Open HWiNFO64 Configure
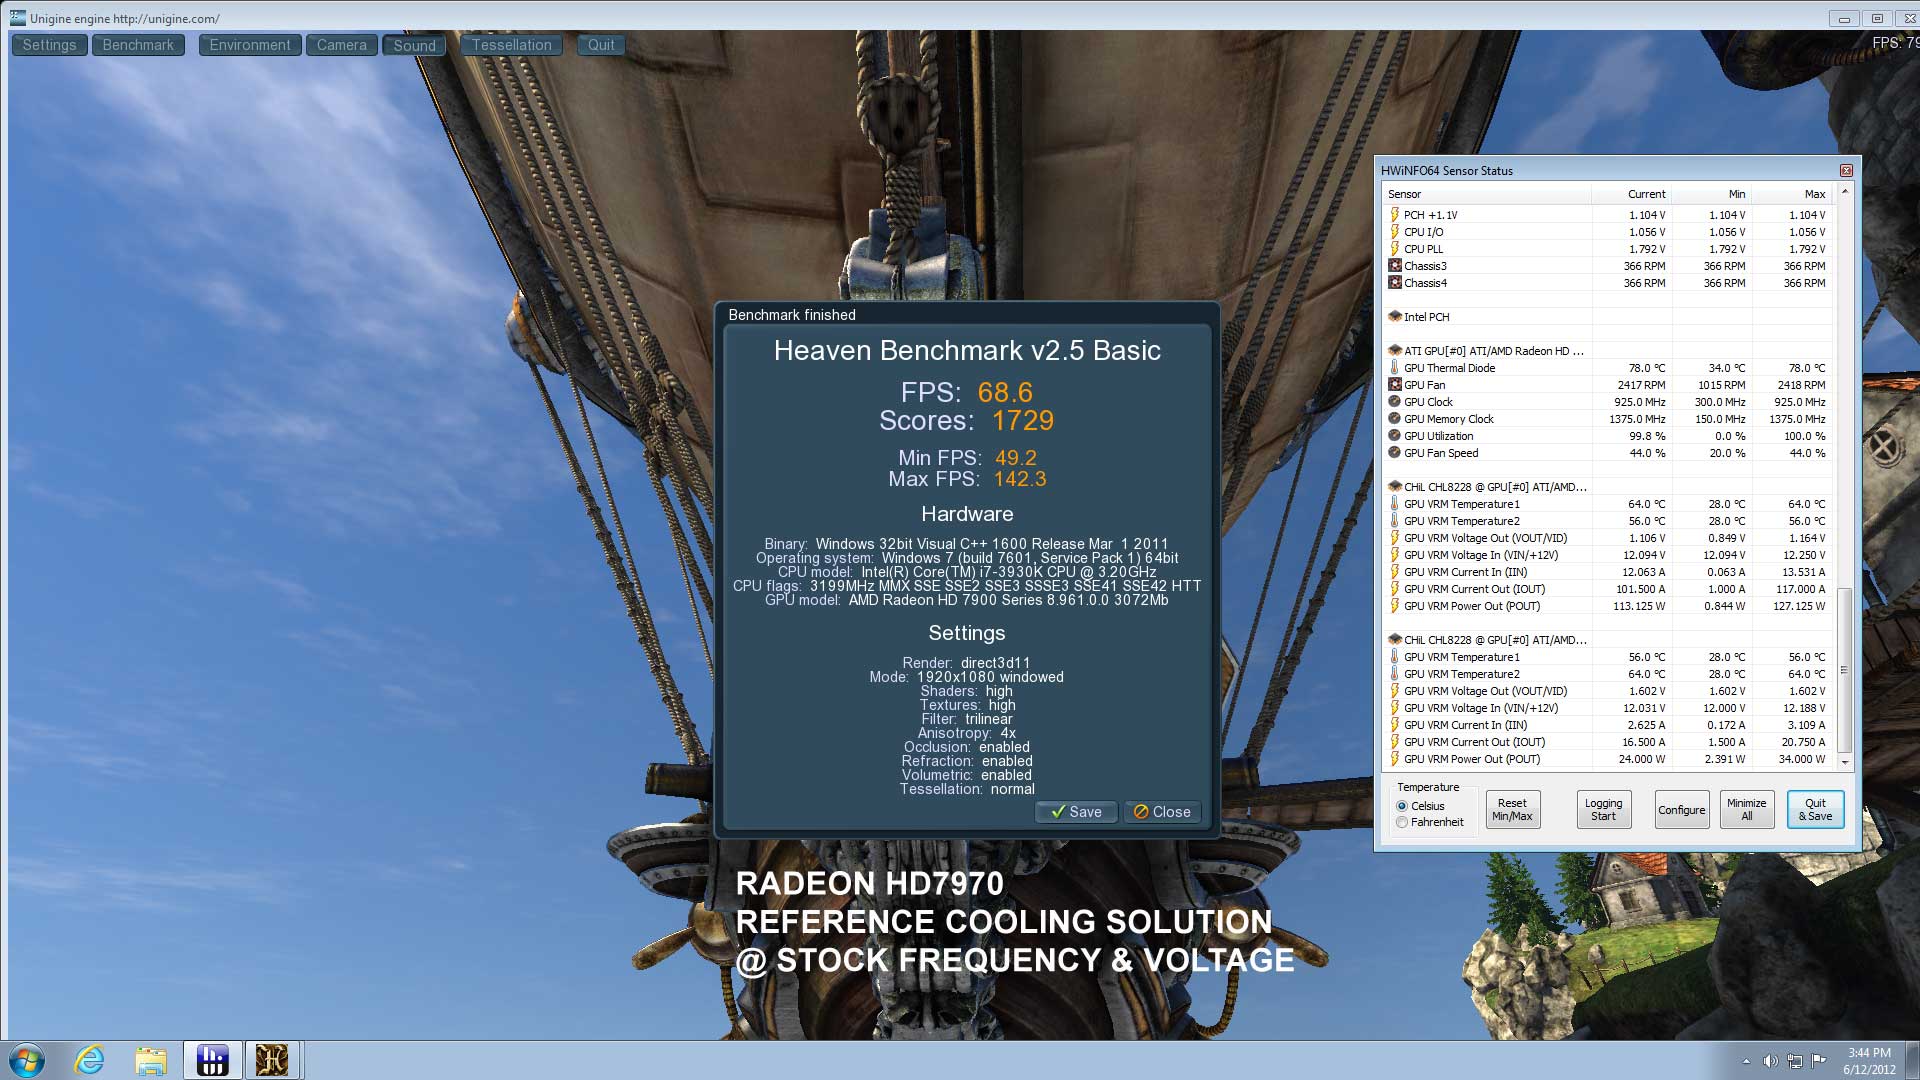Image resolution: width=1920 pixels, height=1080 pixels. tap(1681, 809)
